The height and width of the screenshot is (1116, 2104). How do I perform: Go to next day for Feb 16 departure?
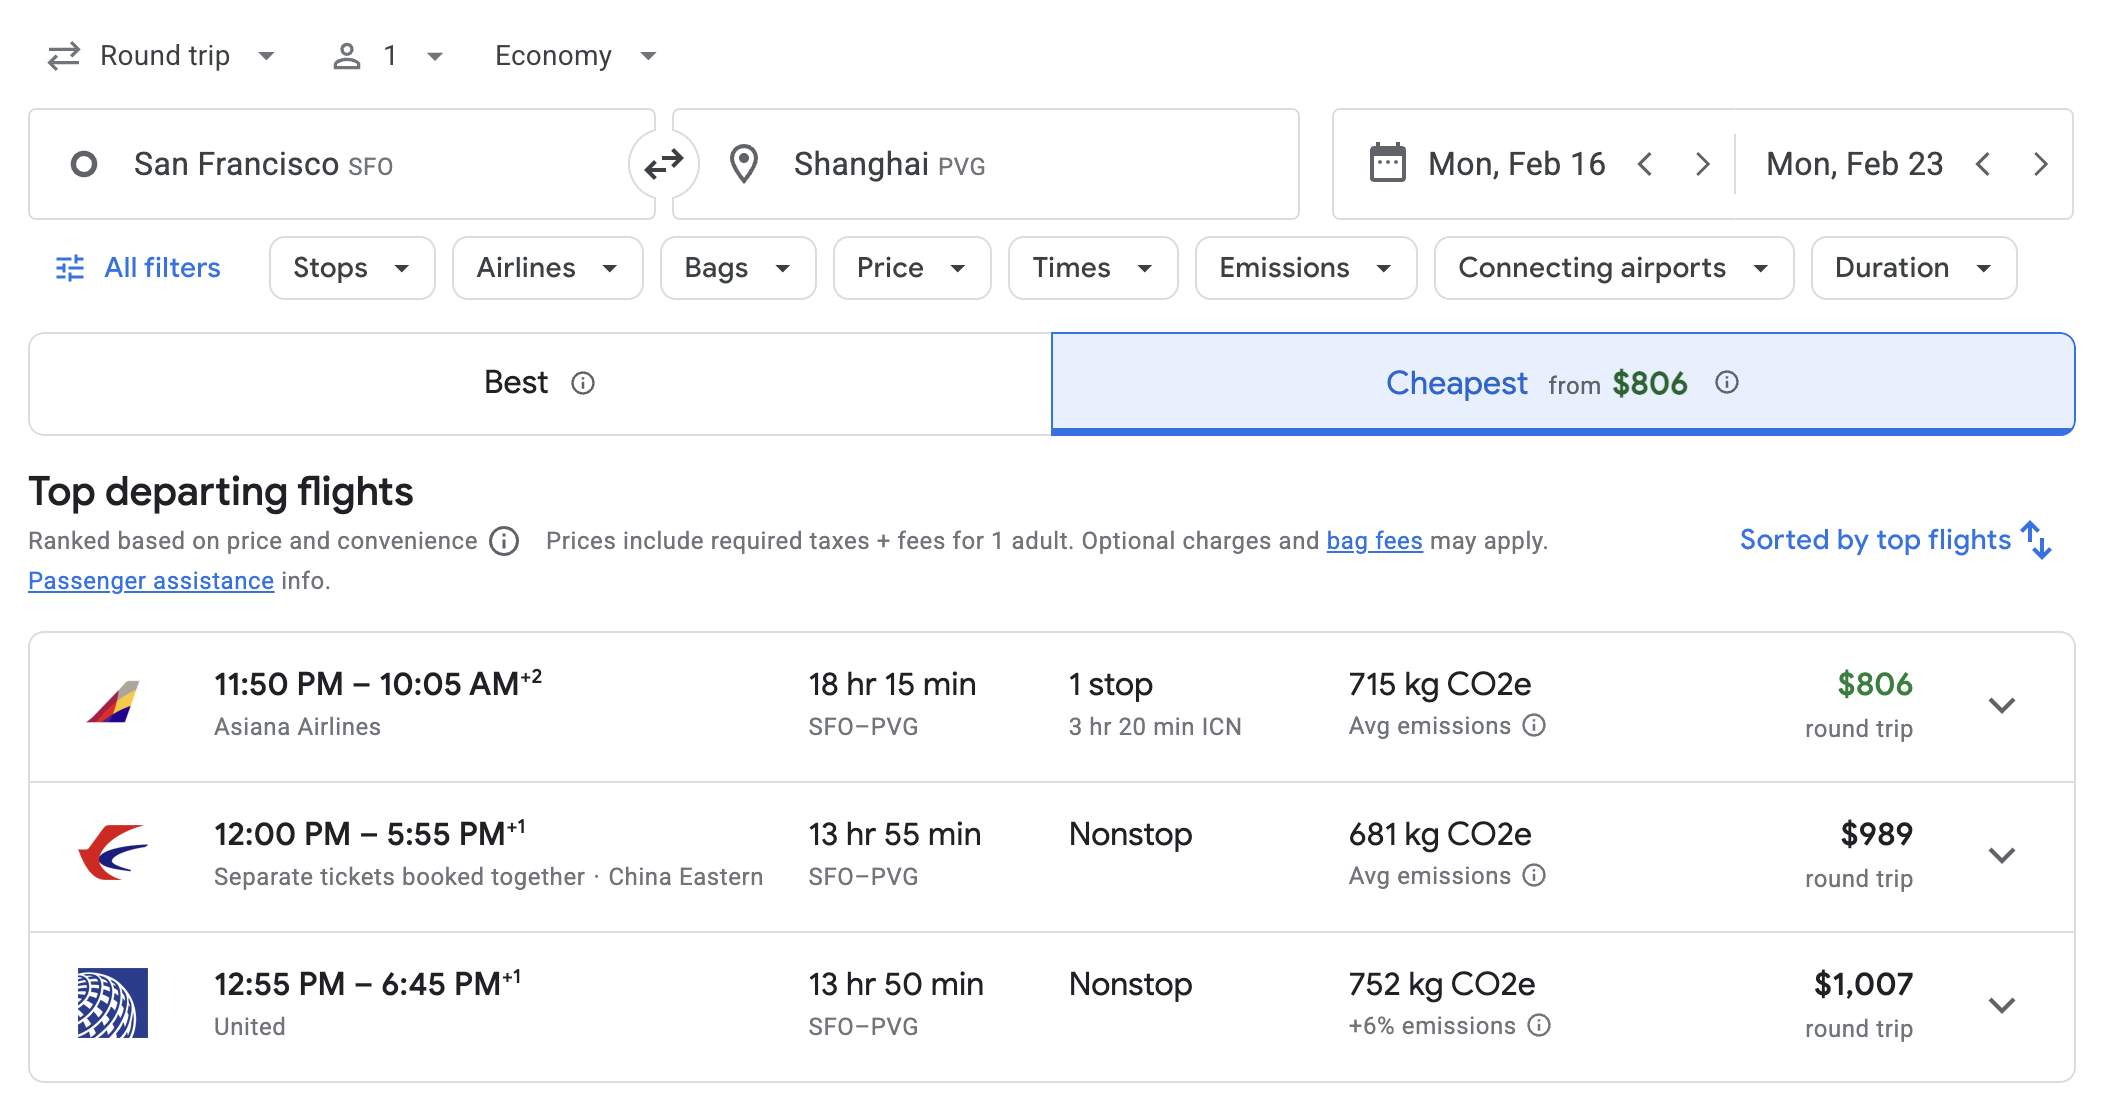(1703, 164)
